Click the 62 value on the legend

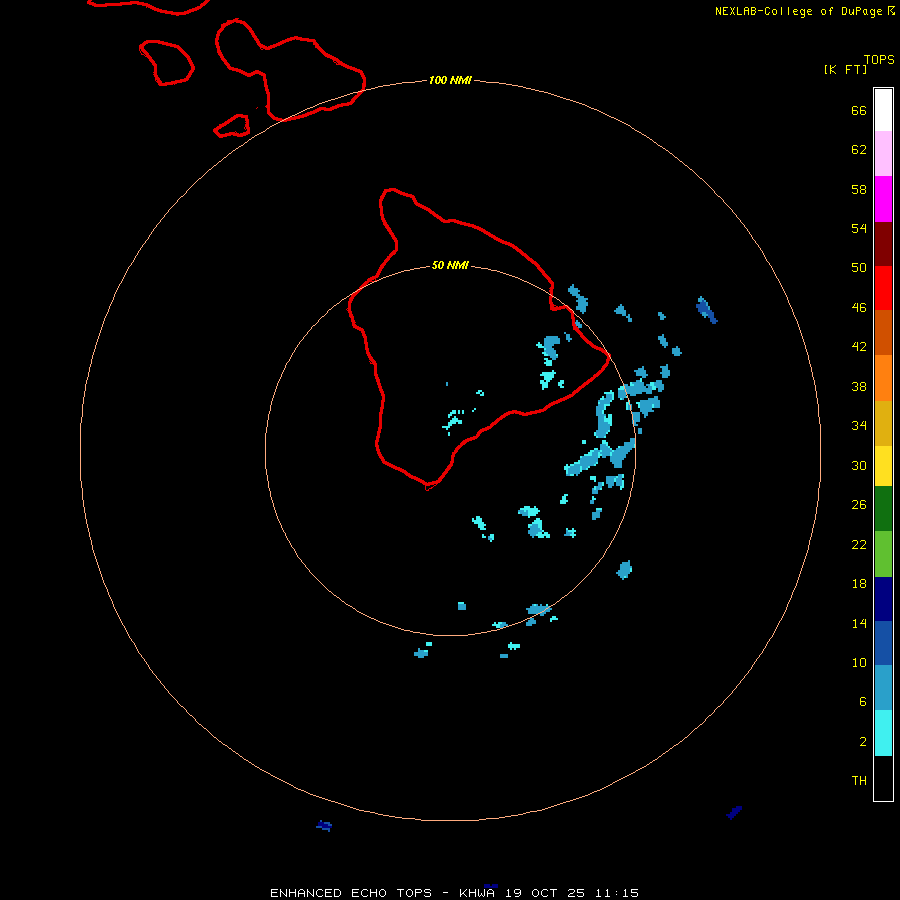coord(859,150)
